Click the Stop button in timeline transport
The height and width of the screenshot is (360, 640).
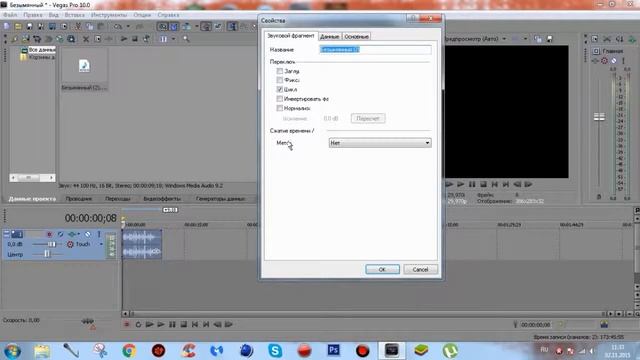pos(184,324)
